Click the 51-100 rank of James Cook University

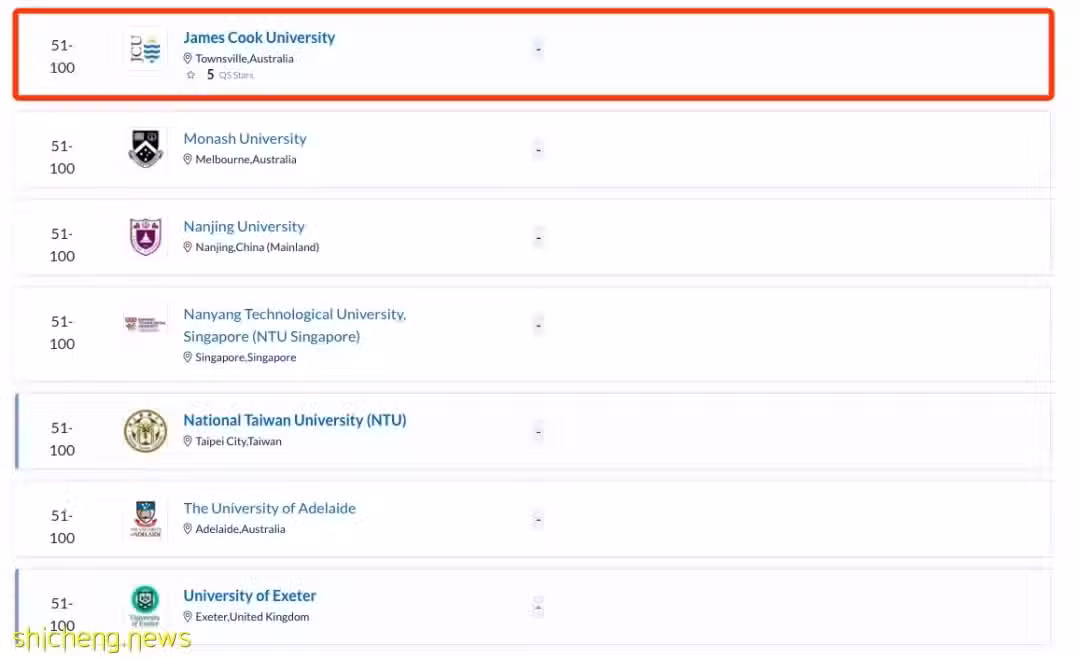62,56
